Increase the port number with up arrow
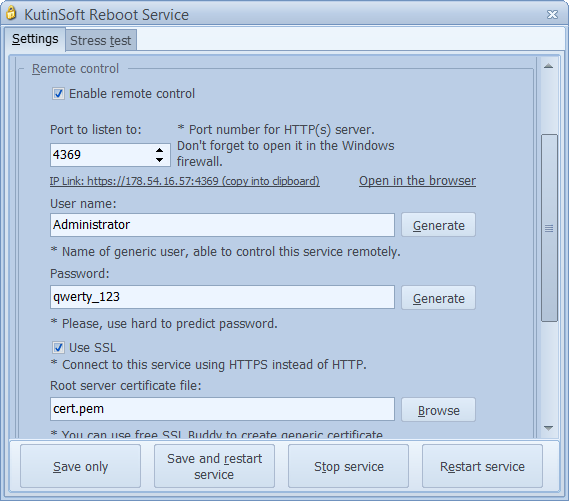The width and height of the screenshot is (569, 501). [159, 150]
